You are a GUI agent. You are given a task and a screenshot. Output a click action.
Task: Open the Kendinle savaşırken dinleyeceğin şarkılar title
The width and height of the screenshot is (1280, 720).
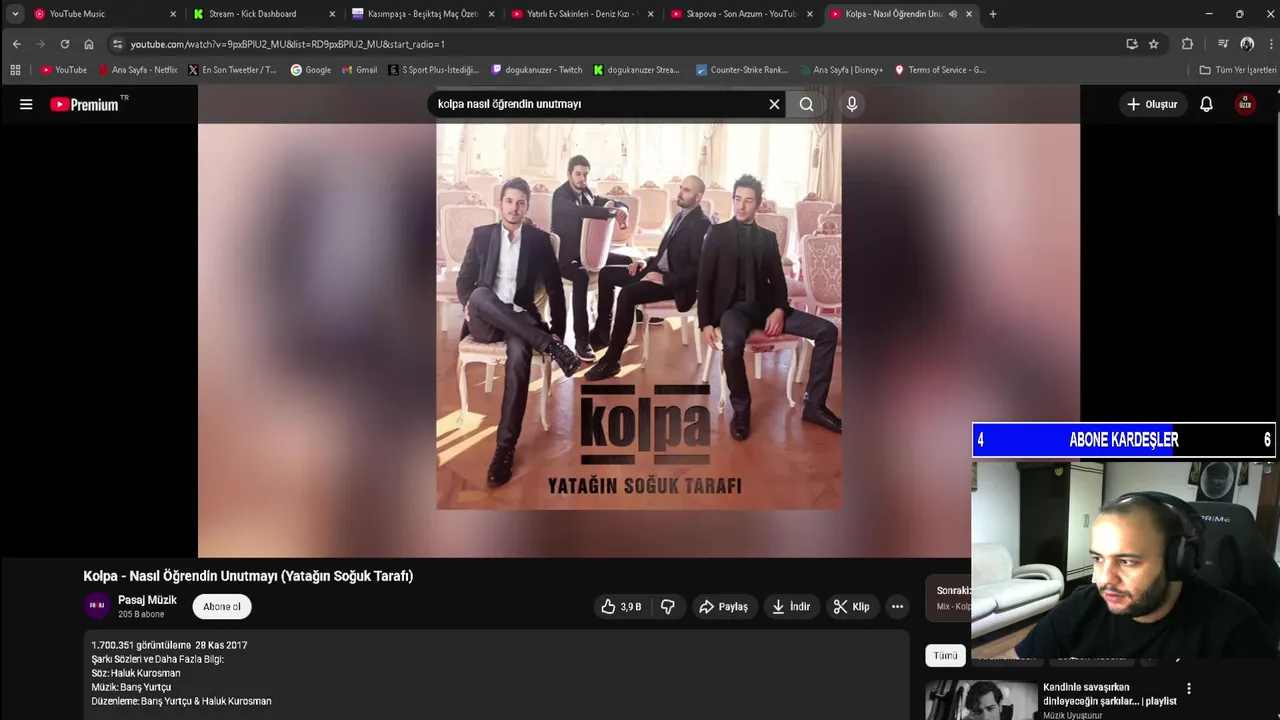tap(1109, 694)
